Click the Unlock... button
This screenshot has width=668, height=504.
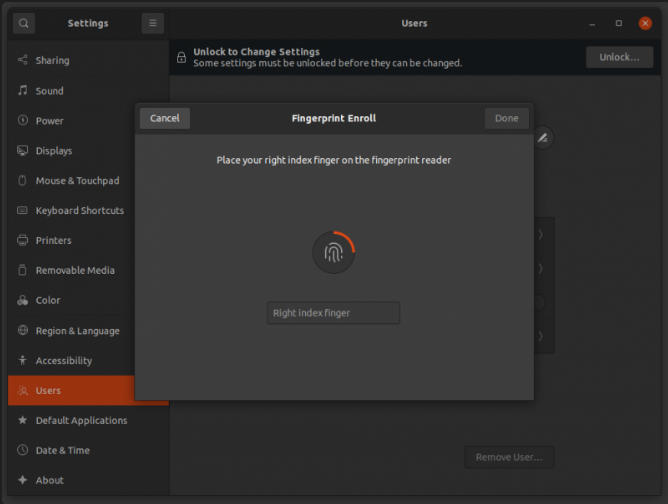click(619, 57)
